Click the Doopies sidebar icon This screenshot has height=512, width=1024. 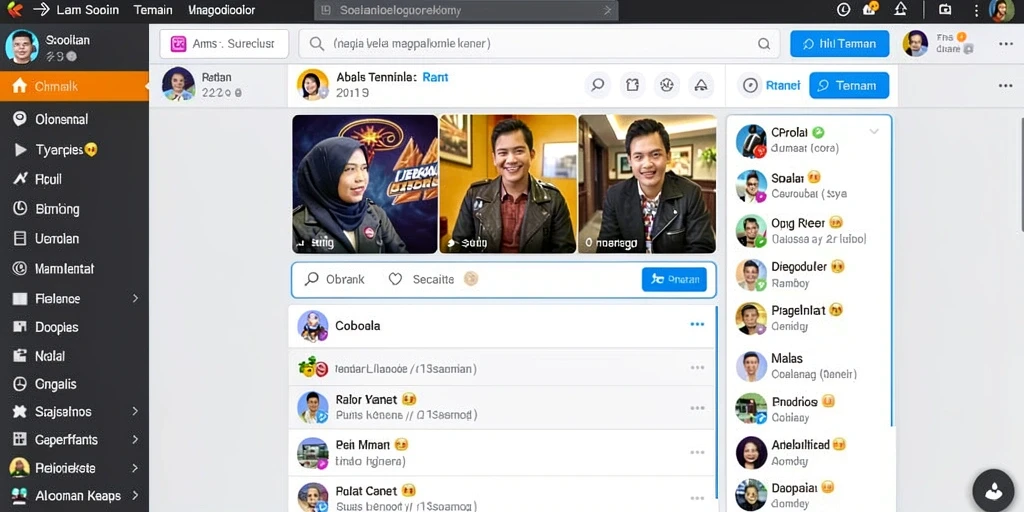pos(20,327)
